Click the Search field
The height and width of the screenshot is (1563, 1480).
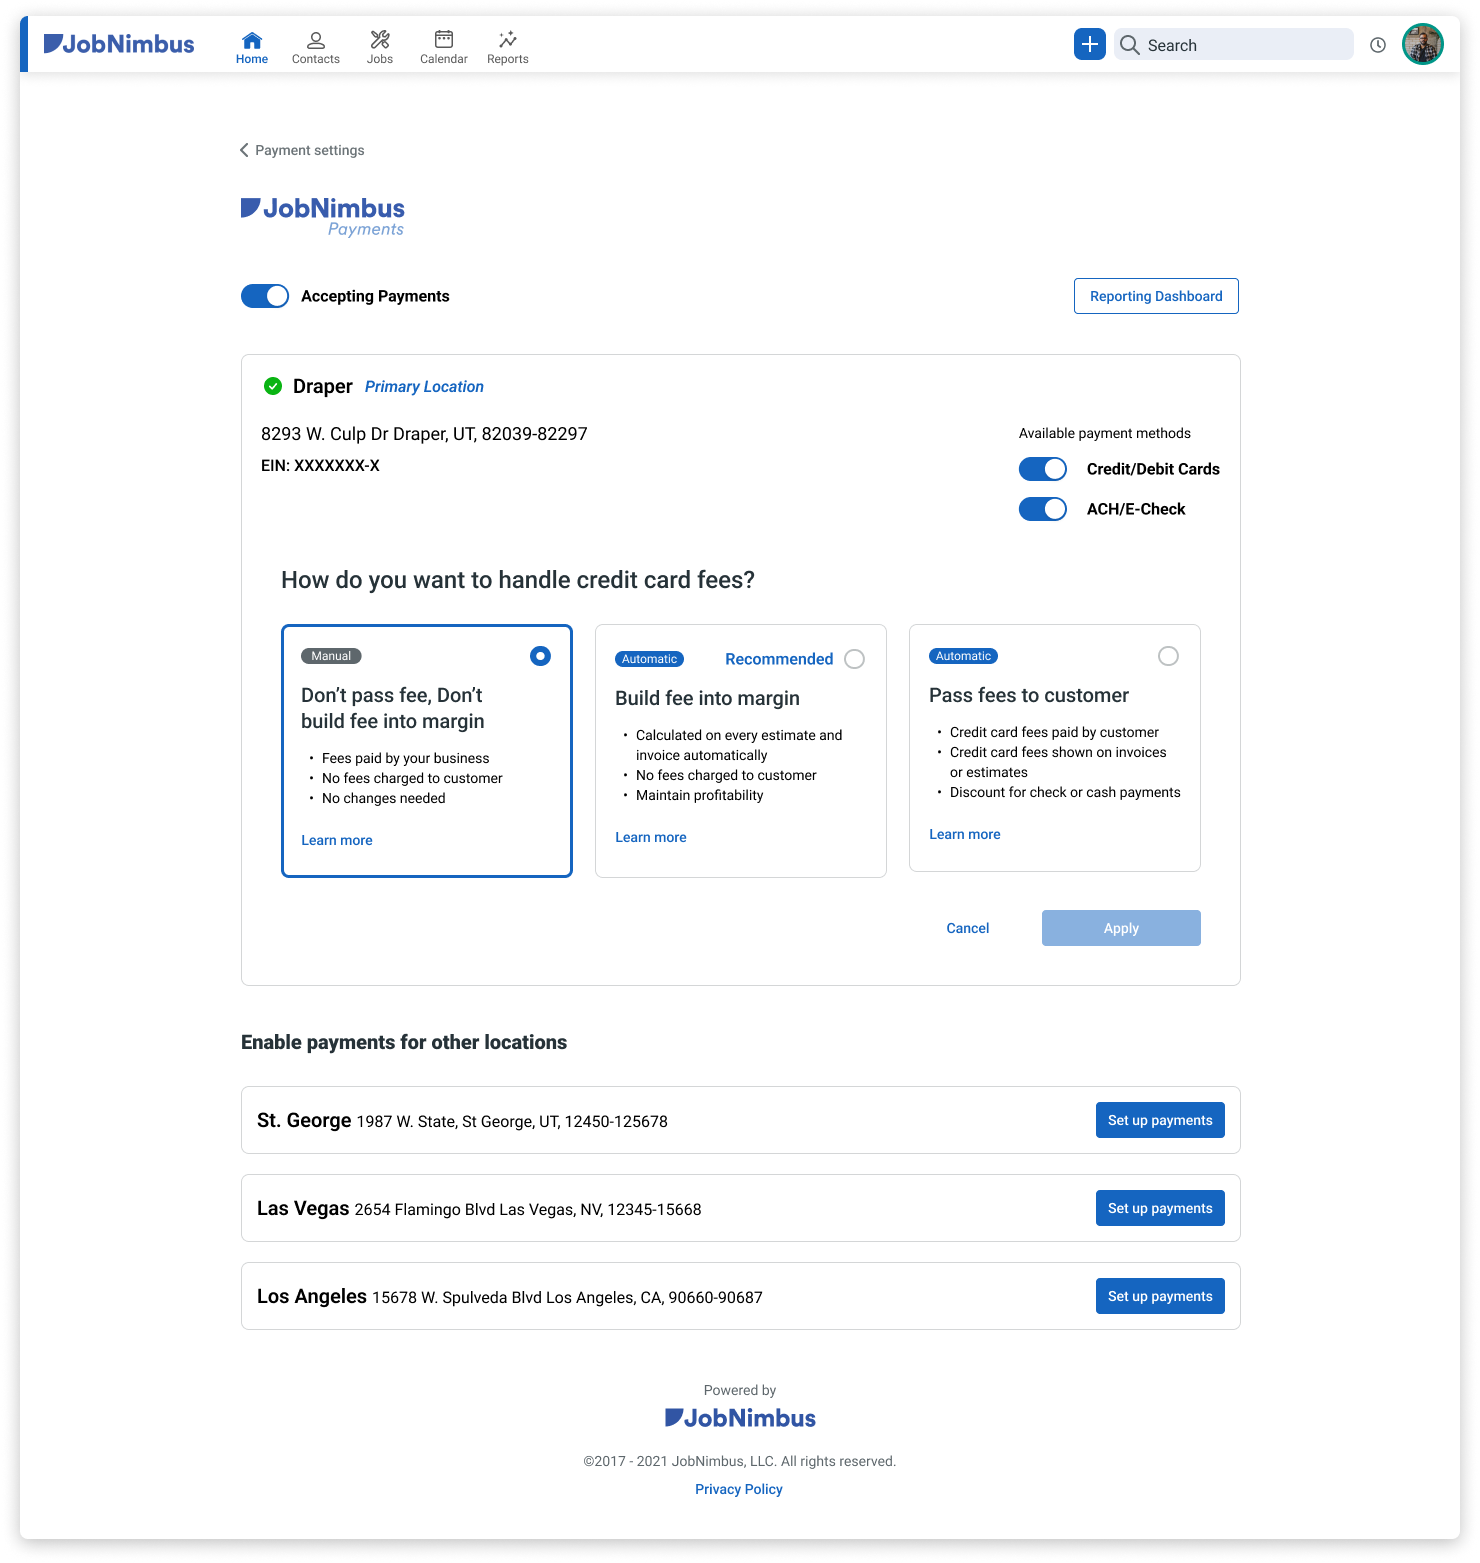(1234, 44)
